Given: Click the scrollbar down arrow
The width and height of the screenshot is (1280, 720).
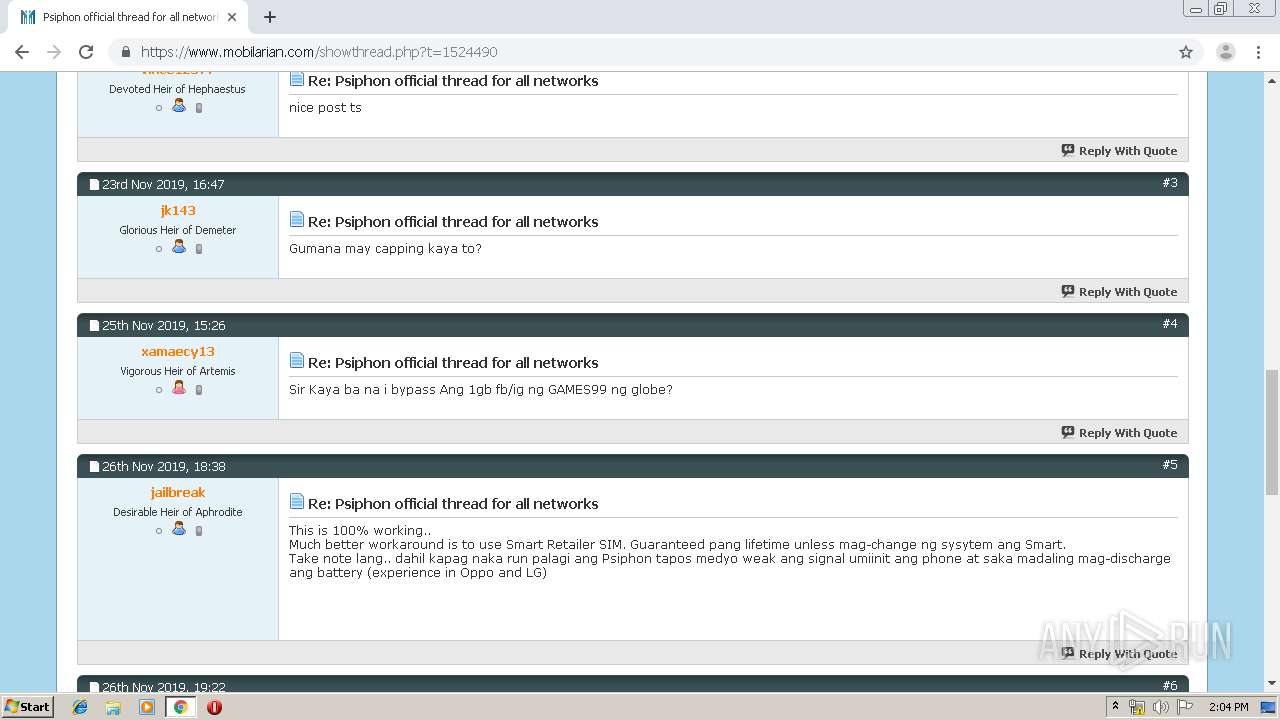Looking at the screenshot, I should (1271, 684).
